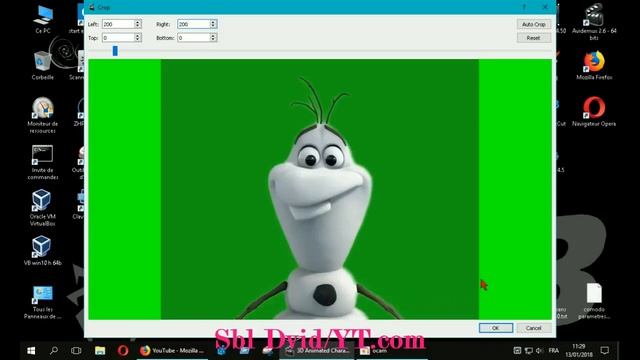This screenshot has height=360, width=640.
Task: Open taskbar search magnifier
Action: tap(53, 351)
